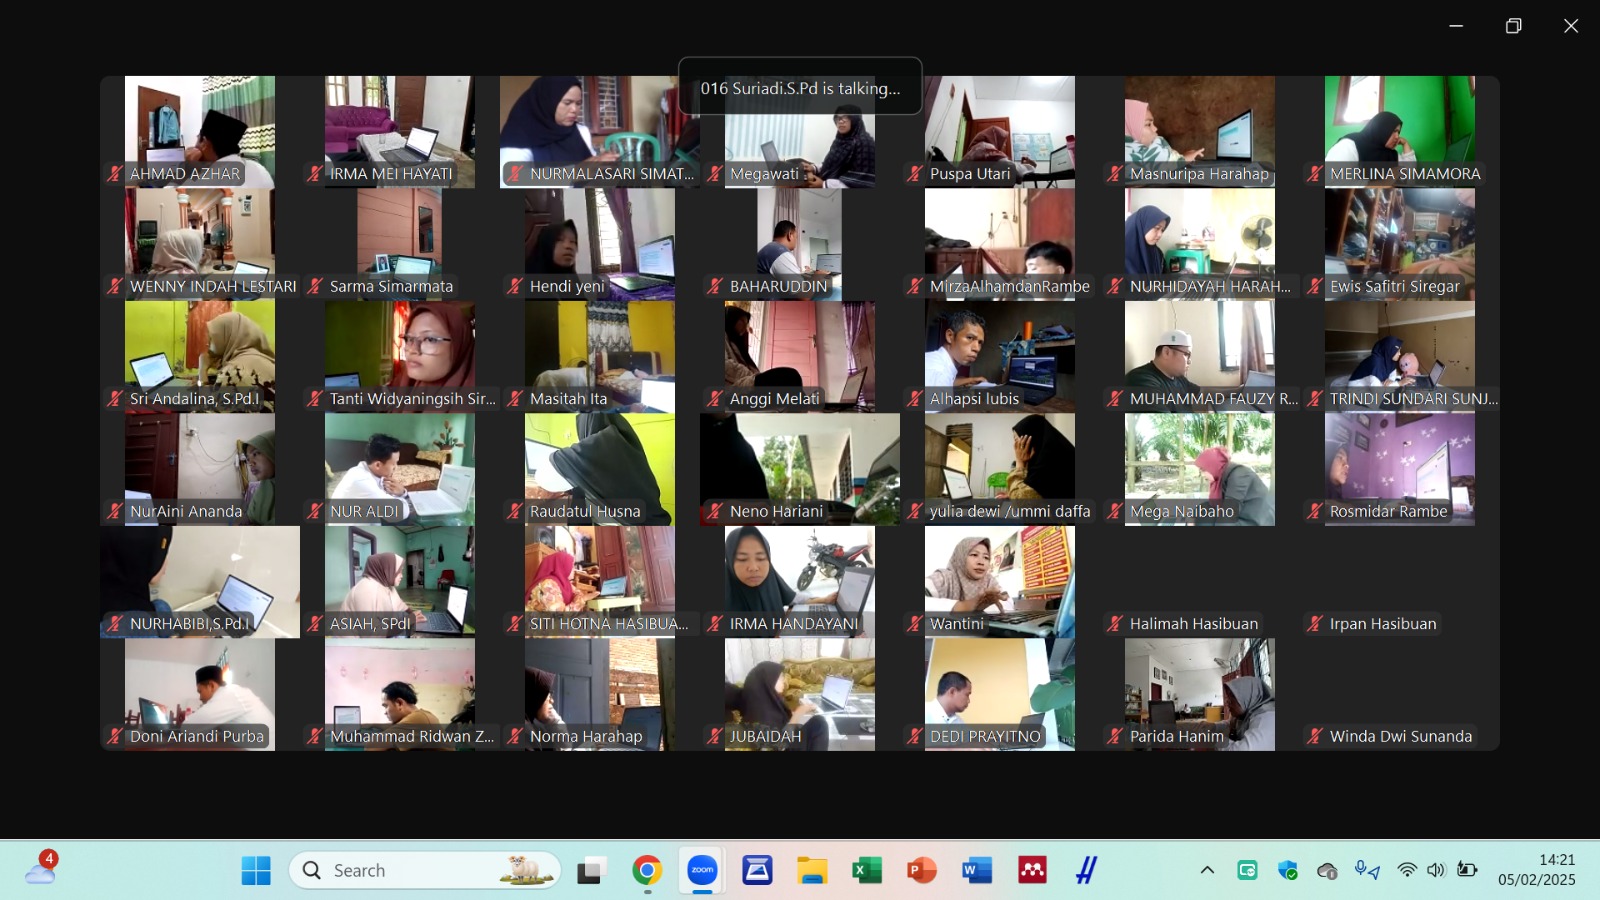Click Masitah Ita name label

(x=568, y=398)
